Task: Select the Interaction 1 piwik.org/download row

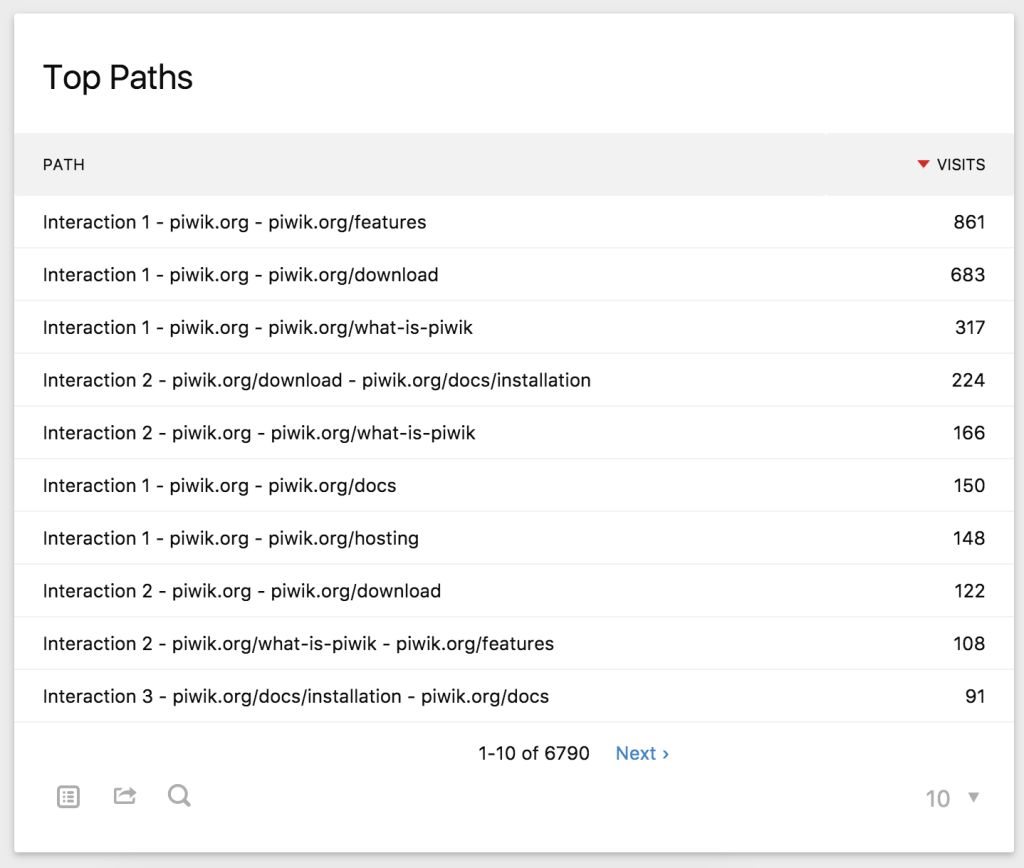Action: click(x=241, y=275)
